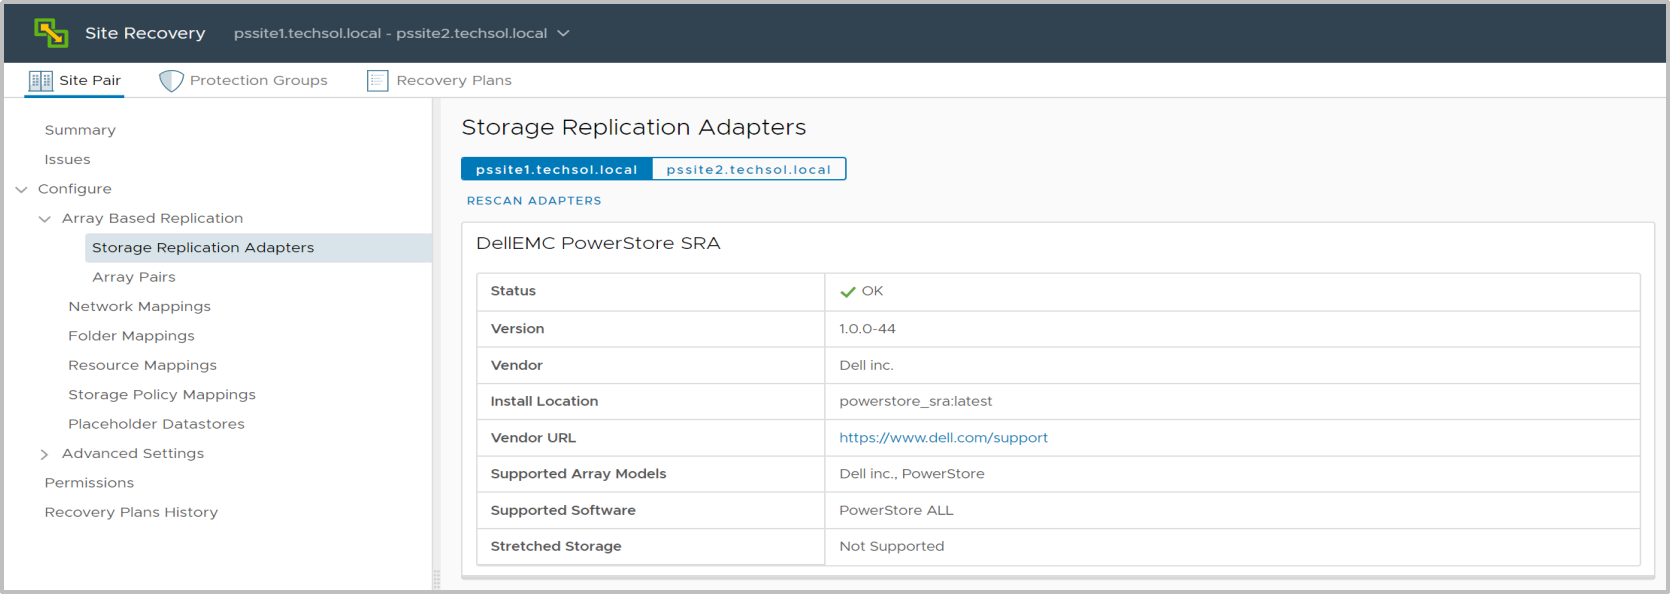
Task: Open Network Mappings
Action: 139,307
